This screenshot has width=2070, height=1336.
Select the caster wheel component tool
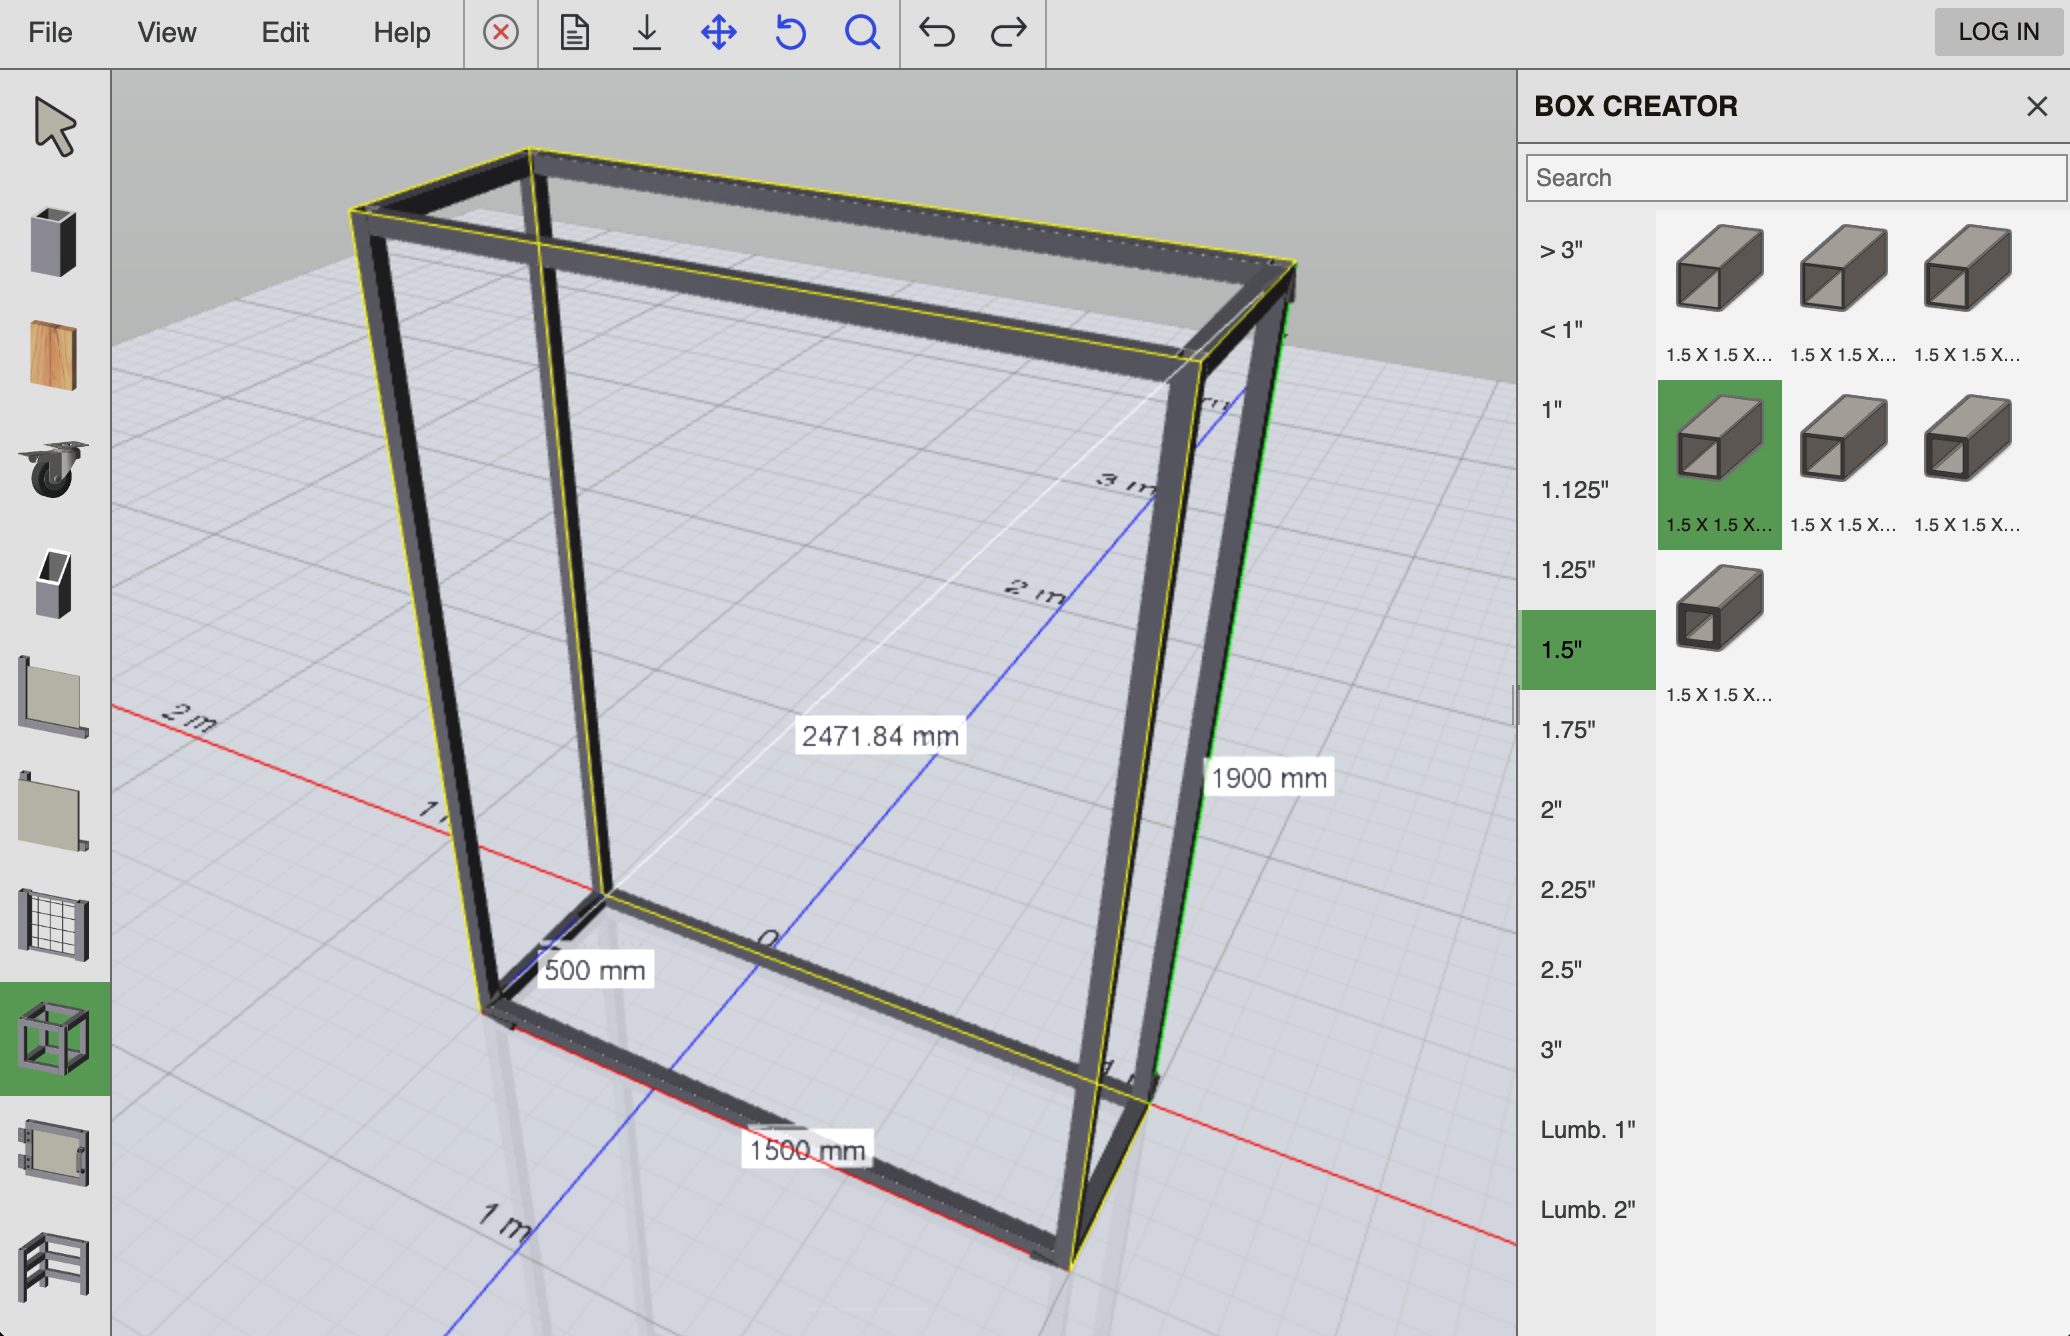[55, 470]
